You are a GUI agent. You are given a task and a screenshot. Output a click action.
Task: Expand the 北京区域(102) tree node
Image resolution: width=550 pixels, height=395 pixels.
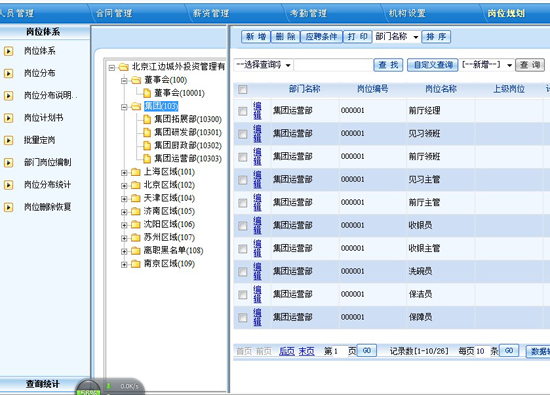[124, 186]
